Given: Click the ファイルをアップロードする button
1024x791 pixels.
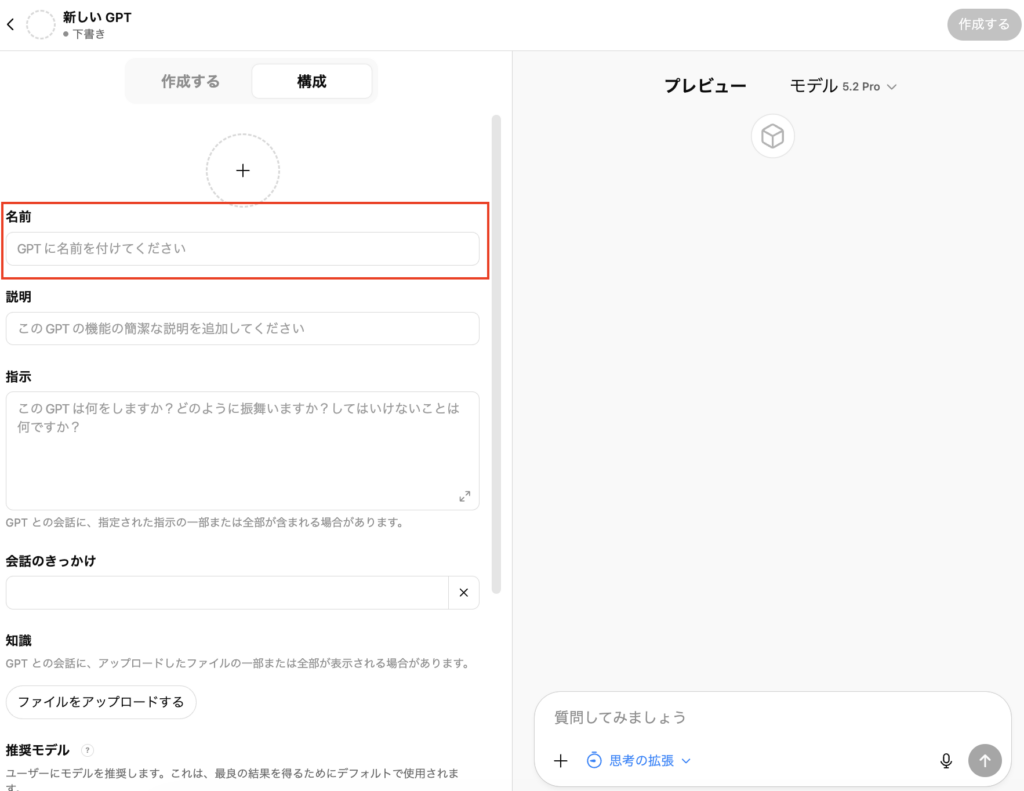Looking at the screenshot, I should tap(101, 702).
